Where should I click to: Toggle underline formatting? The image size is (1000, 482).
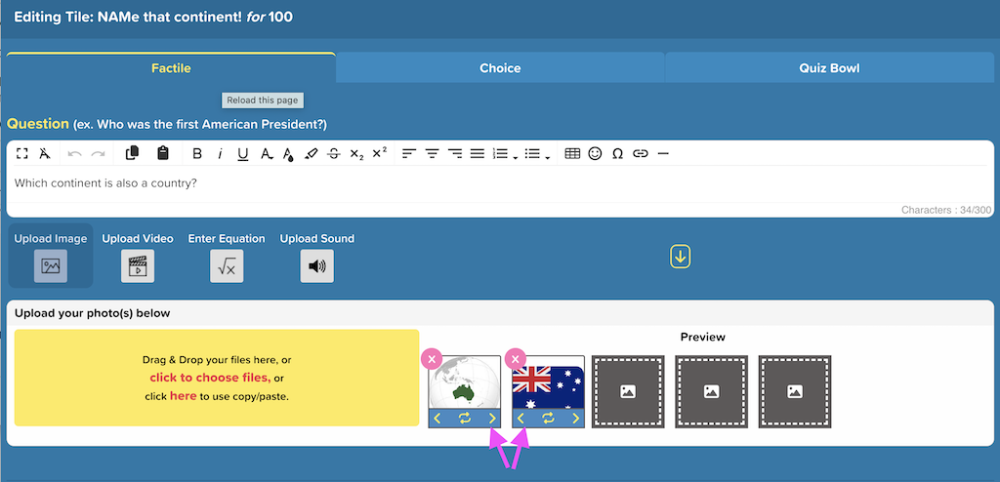(243, 154)
